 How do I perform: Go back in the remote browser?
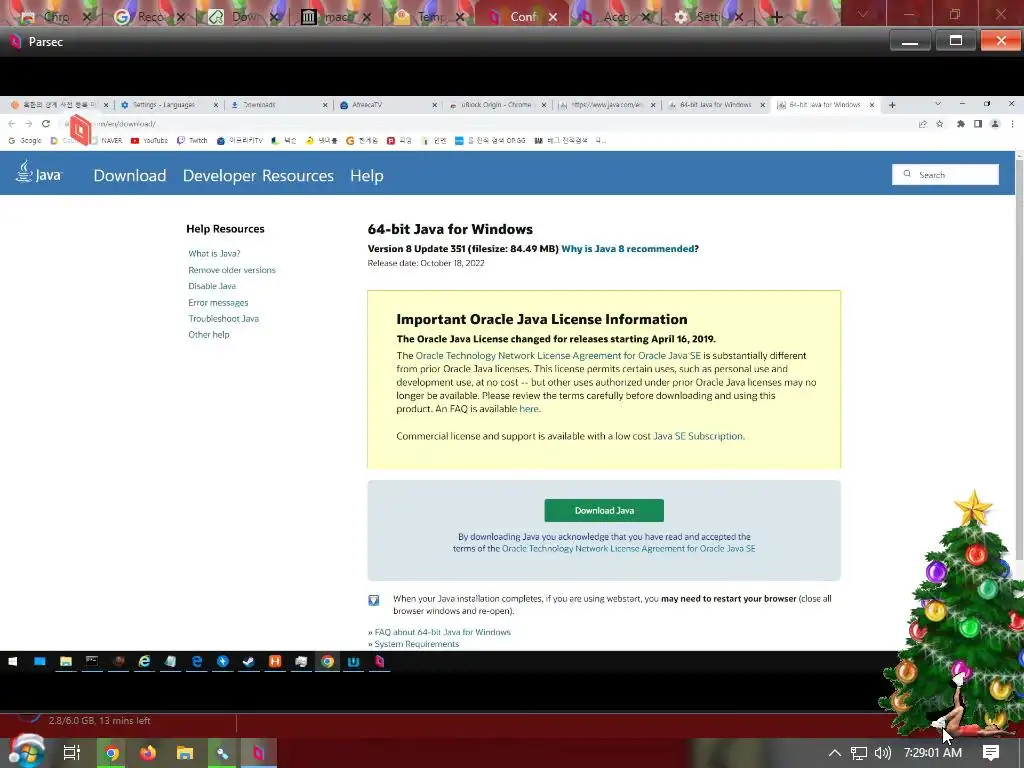tap(11, 123)
